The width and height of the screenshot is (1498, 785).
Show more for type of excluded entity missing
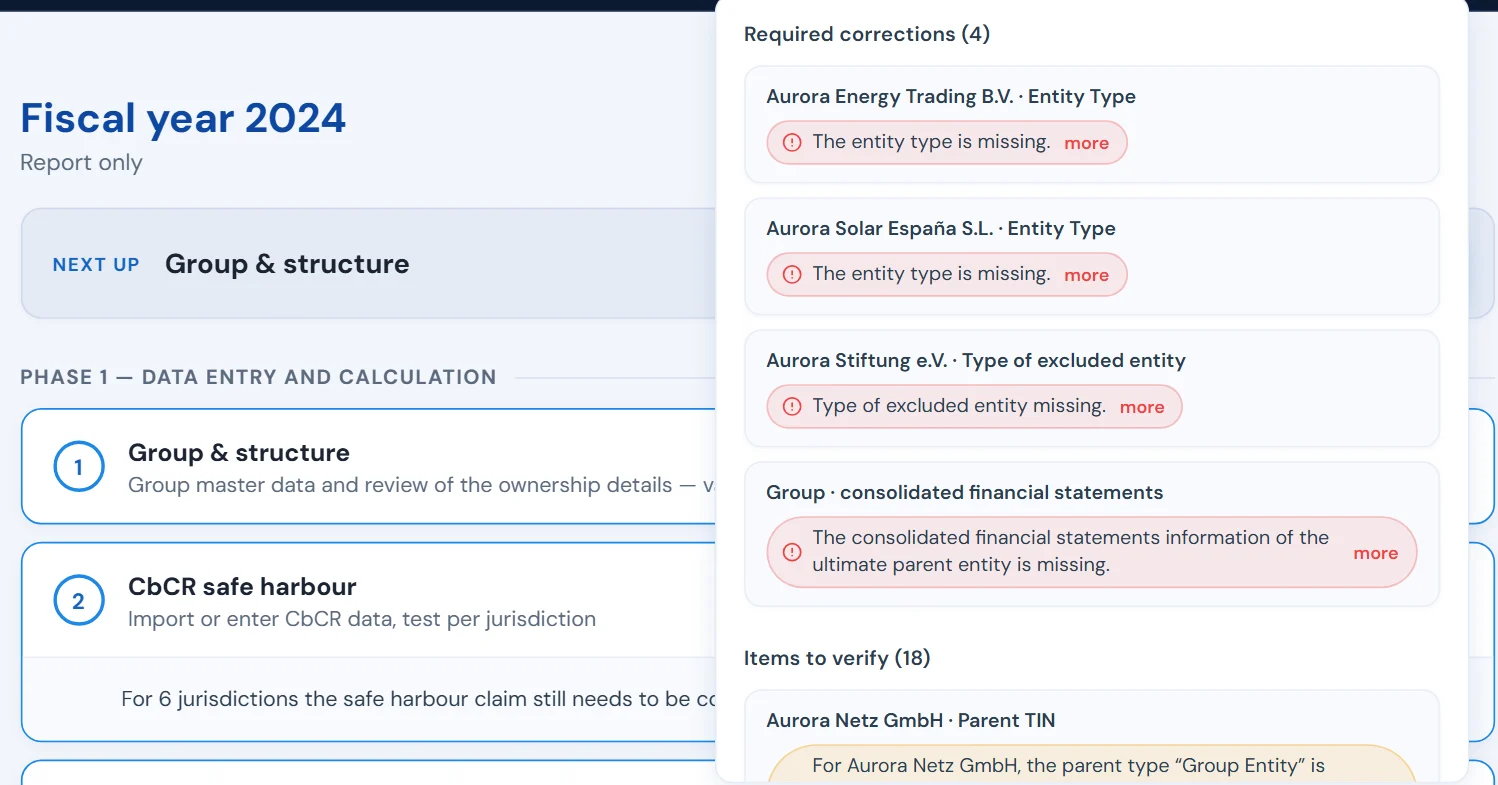point(1142,407)
